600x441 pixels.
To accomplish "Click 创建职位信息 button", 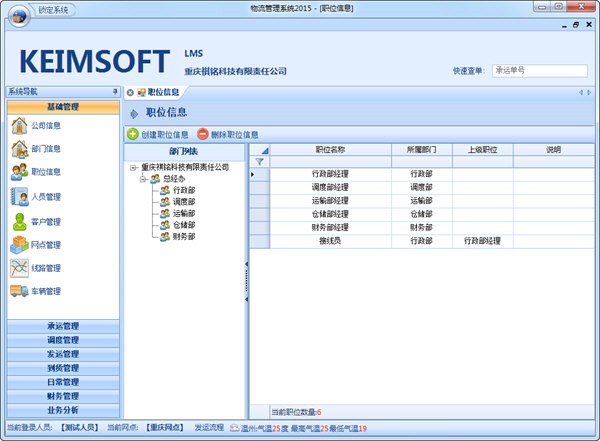I will [x=158, y=134].
